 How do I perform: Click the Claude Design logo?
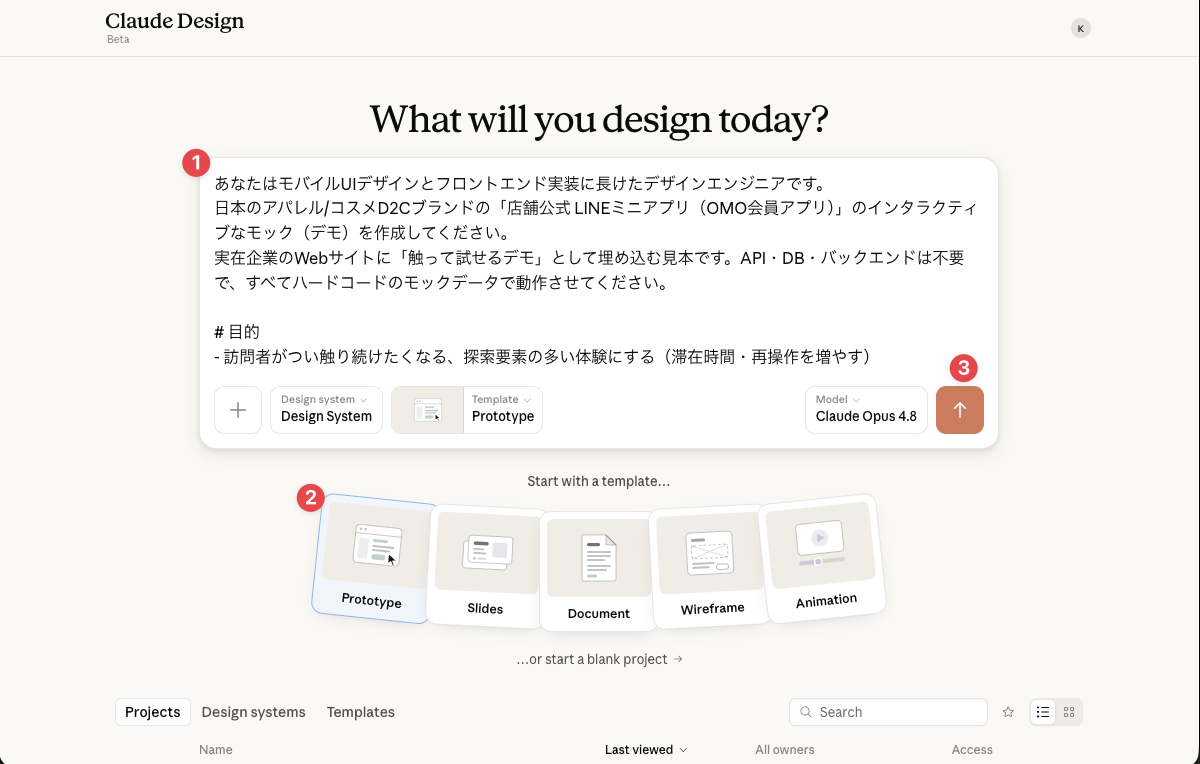174,22
